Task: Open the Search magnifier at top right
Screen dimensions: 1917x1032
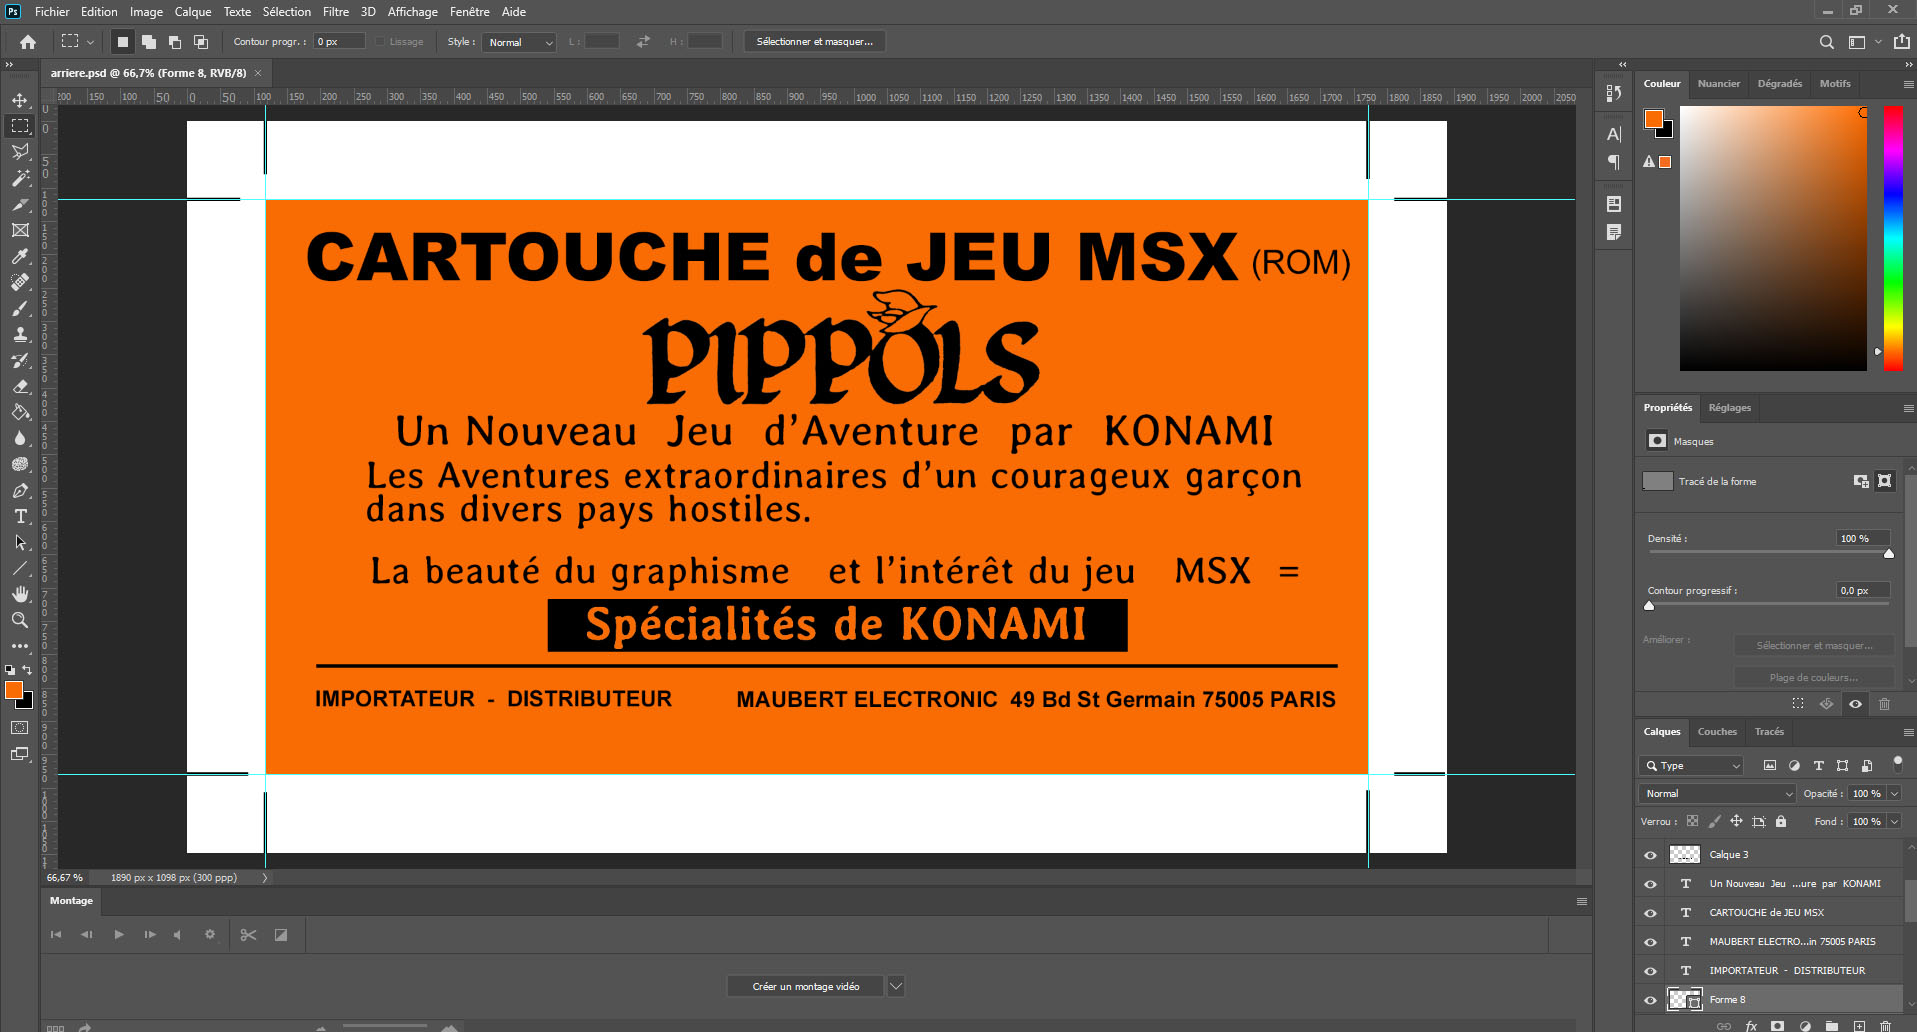Action: [x=1826, y=42]
